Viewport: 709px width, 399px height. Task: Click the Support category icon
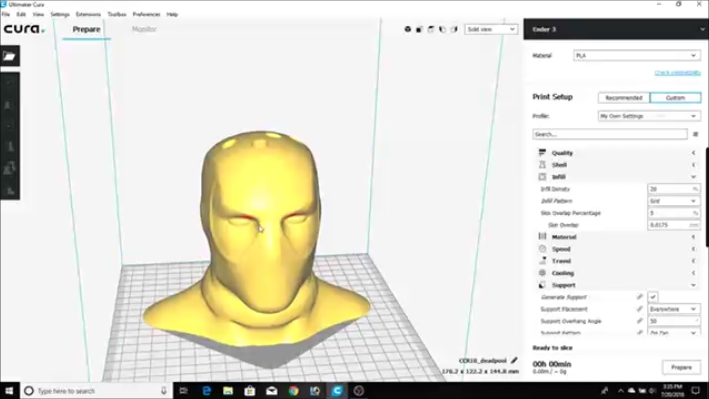click(x=542, y=285)
